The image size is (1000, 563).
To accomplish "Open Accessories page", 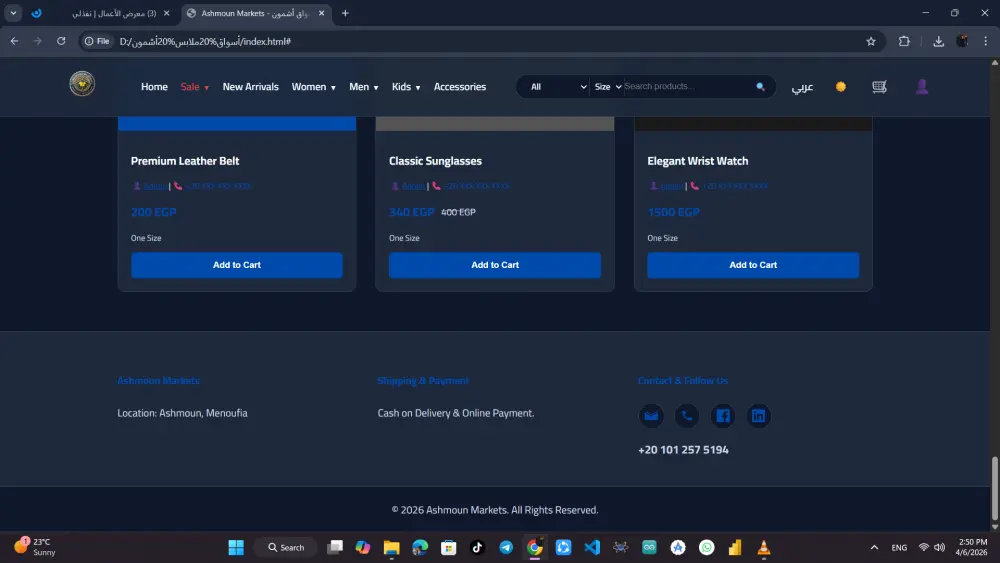I will 460,87.
